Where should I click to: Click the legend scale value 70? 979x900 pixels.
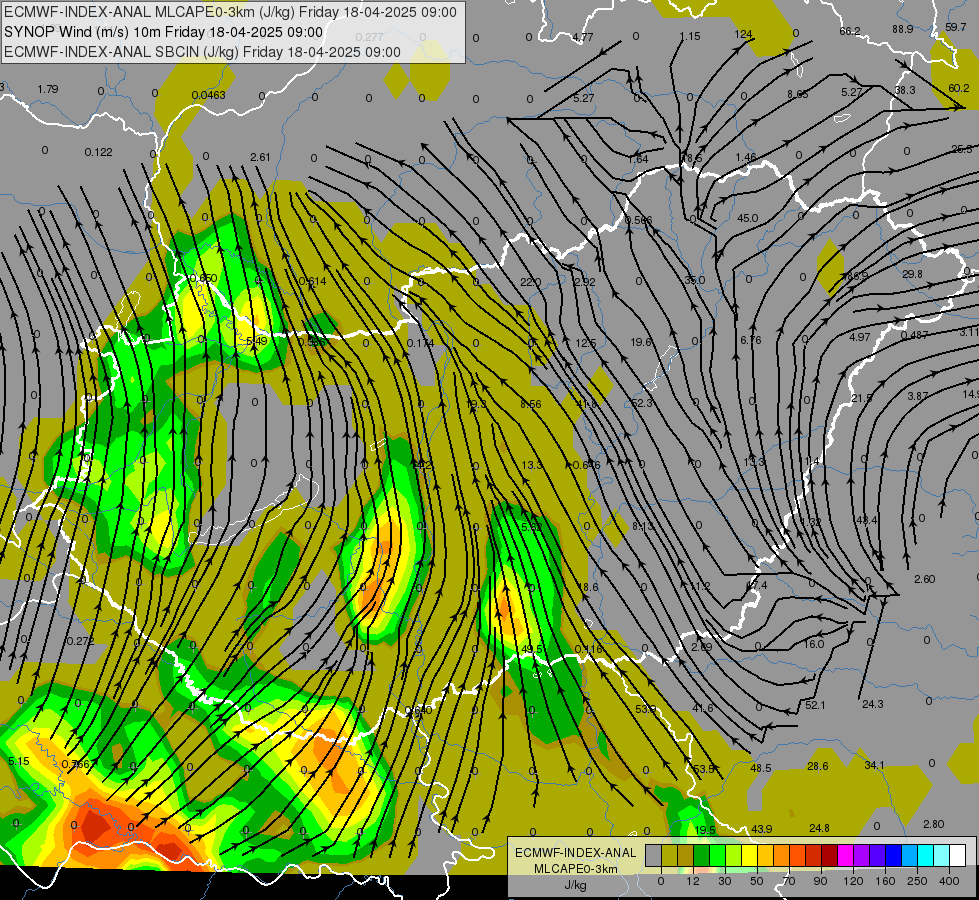pyautogui.click(x=789, y=881)
